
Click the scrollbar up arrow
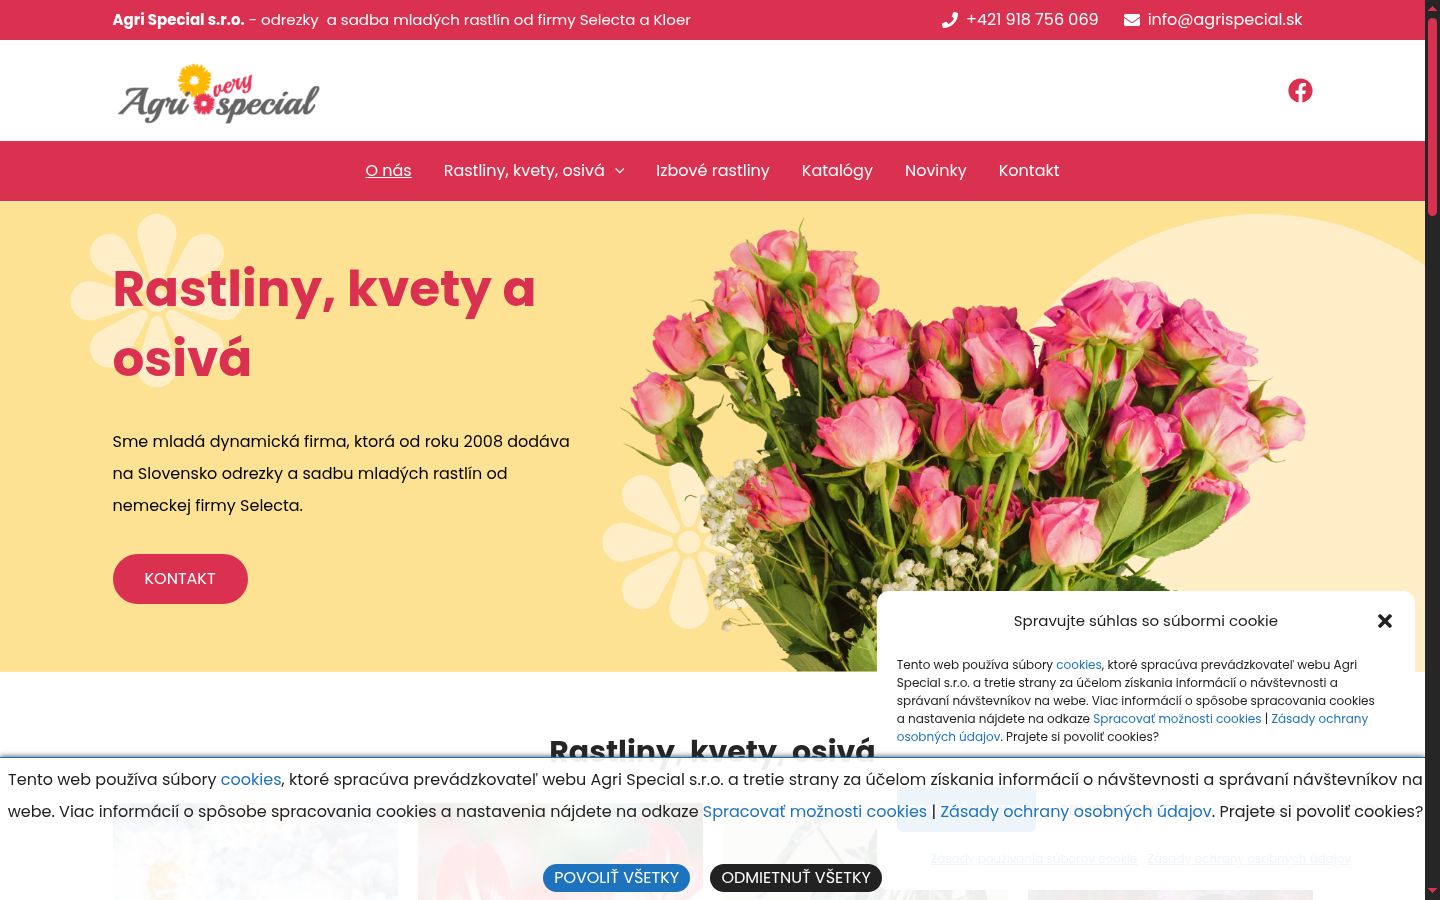(x=1432, y=7)
